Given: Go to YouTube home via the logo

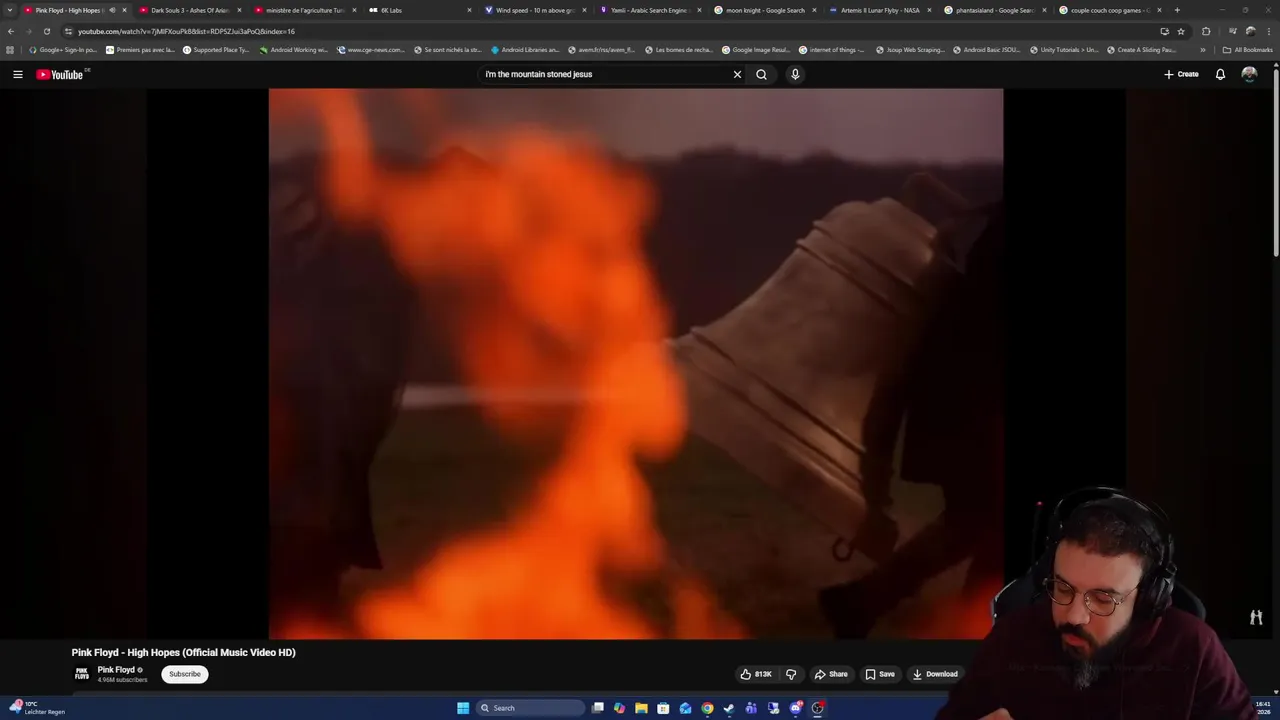Looking at the screenshot, I should pos(60,74).
